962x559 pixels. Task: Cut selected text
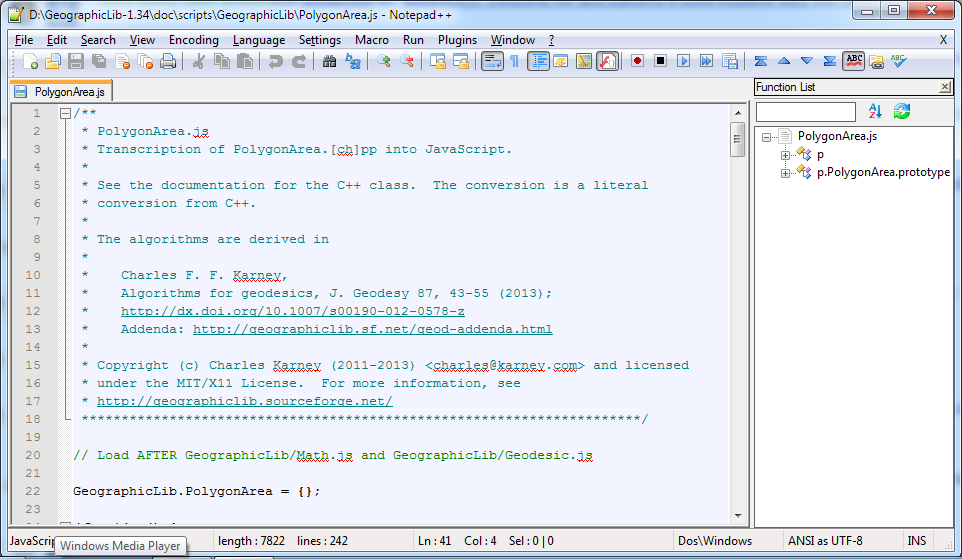coord(198,61)
